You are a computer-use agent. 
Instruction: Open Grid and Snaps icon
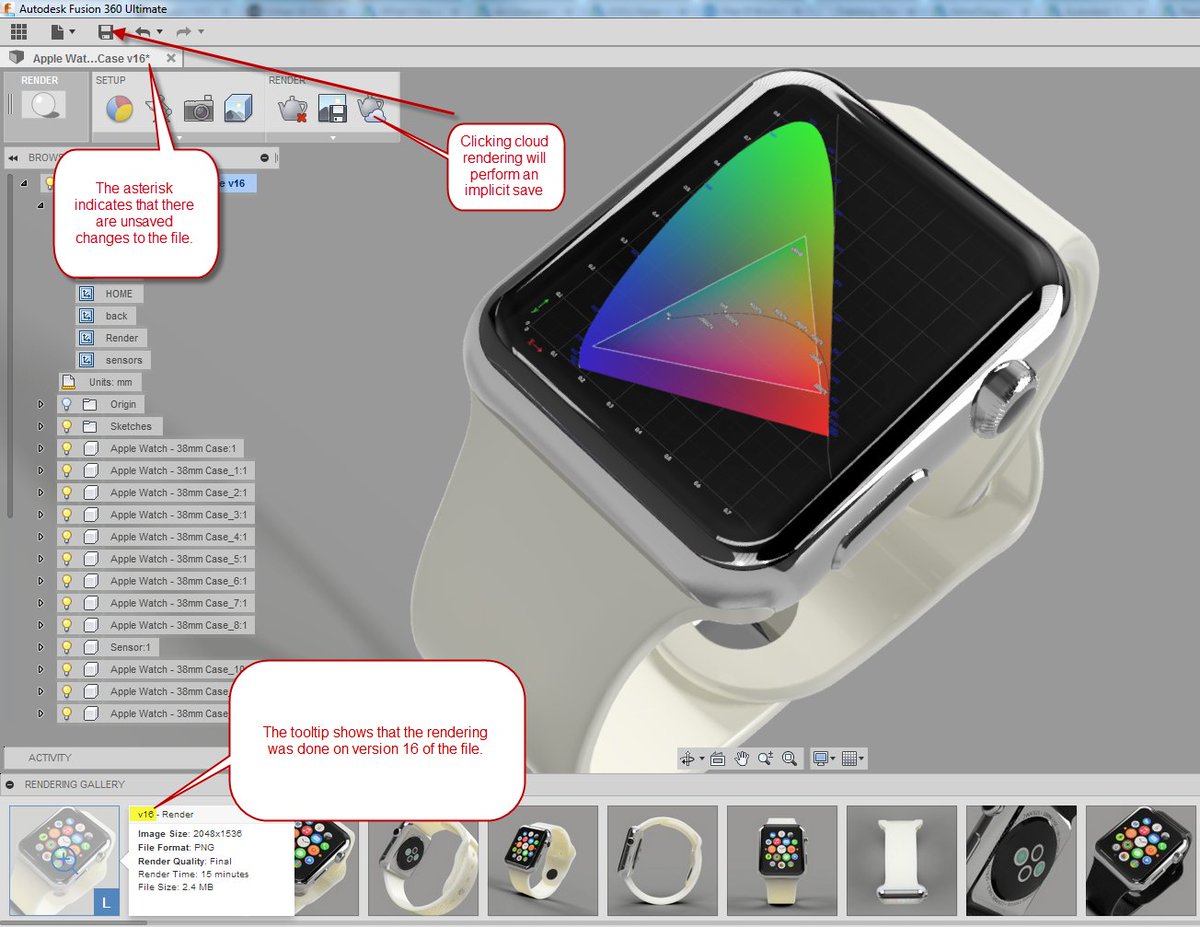tap(849, 758)
